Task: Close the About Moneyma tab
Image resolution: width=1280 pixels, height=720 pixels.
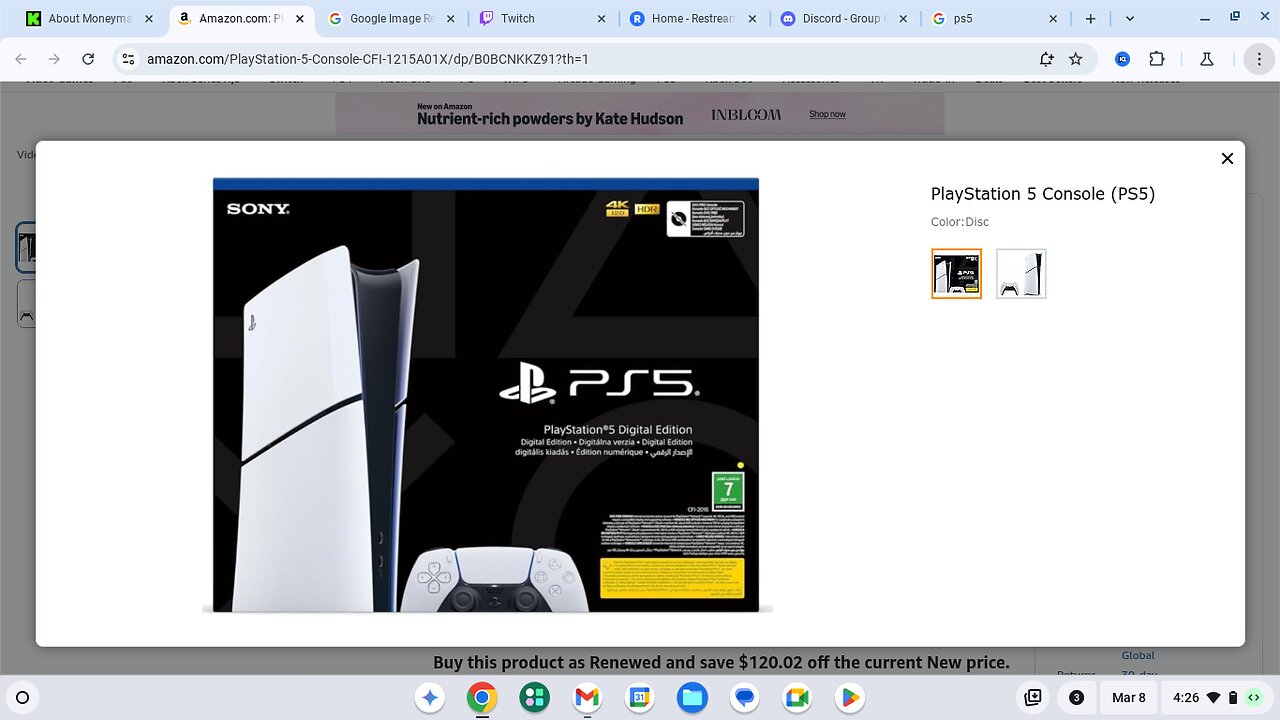Action: (149, 19)
